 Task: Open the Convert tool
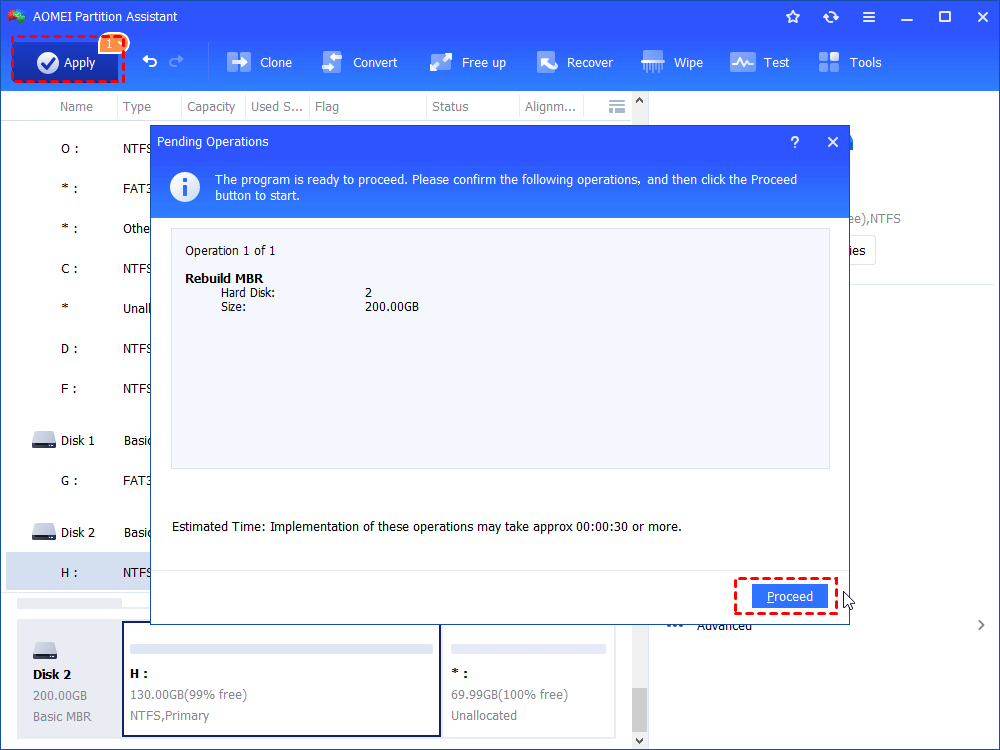coord(359,62)
